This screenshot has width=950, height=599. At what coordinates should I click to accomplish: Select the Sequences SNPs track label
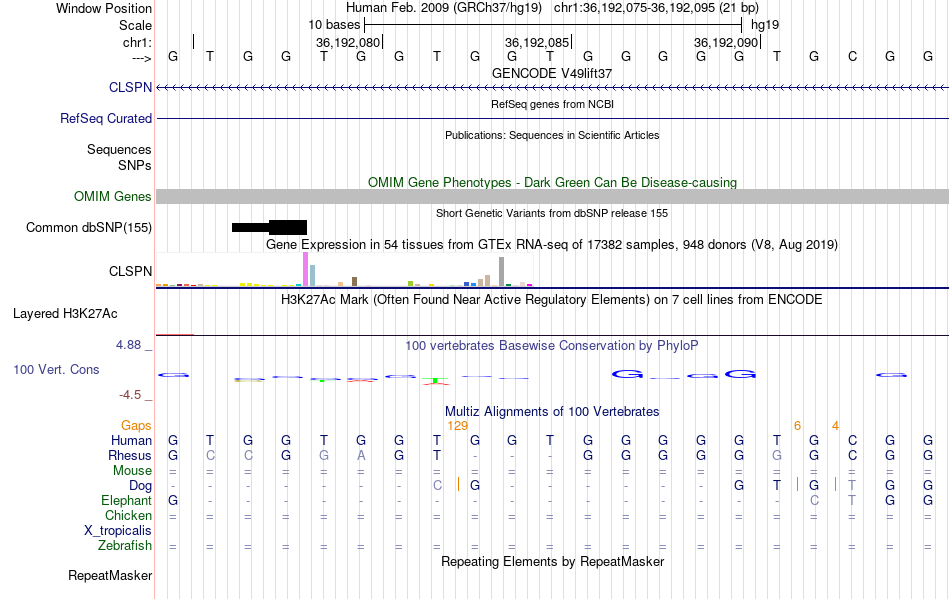click(x=119, y=157)
